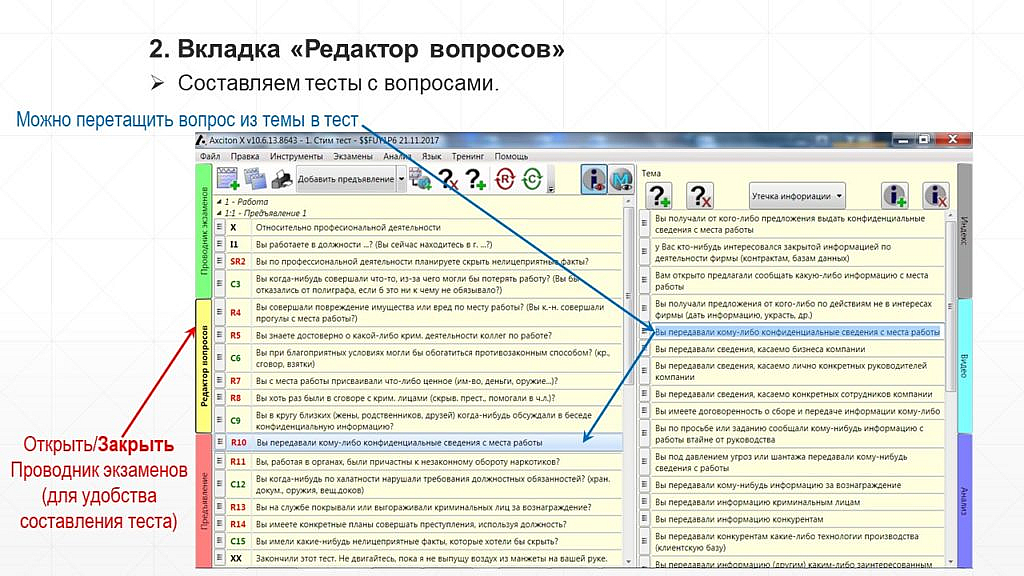Click the row handle beside question R11
The image size is (1024, 576).
[x=220, y=462]
